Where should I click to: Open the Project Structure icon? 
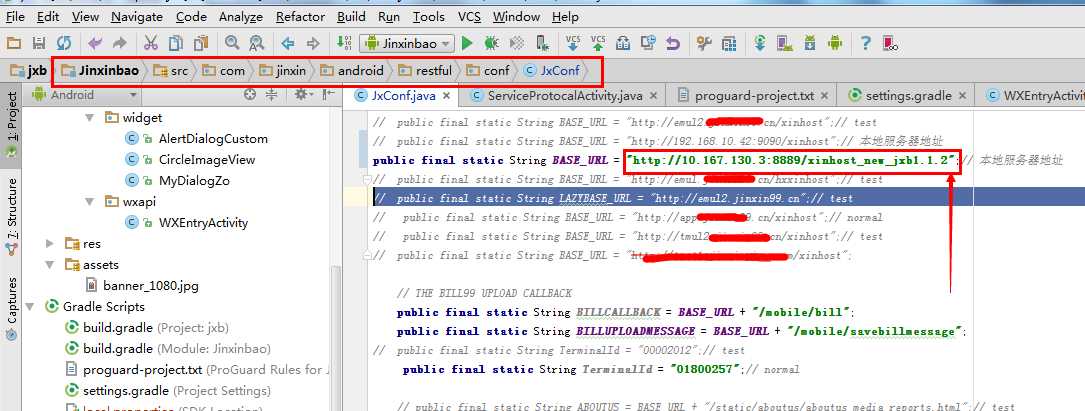[729, 43]
